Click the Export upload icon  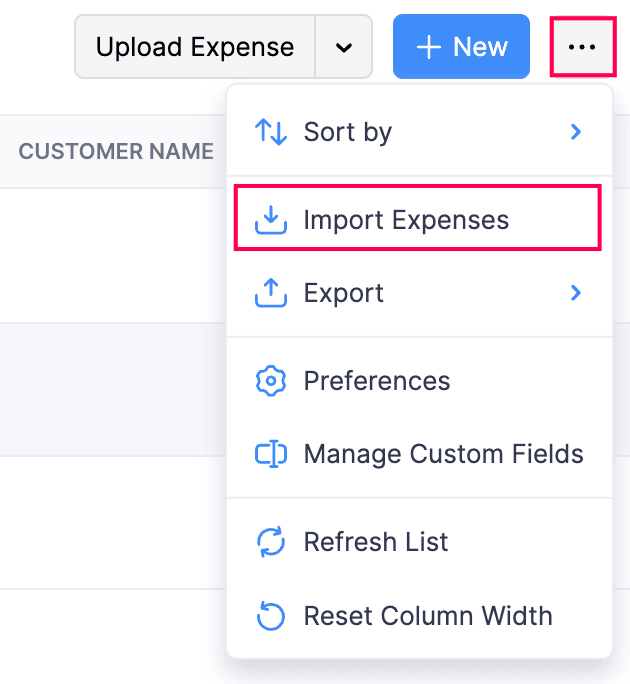click(271, 293)
